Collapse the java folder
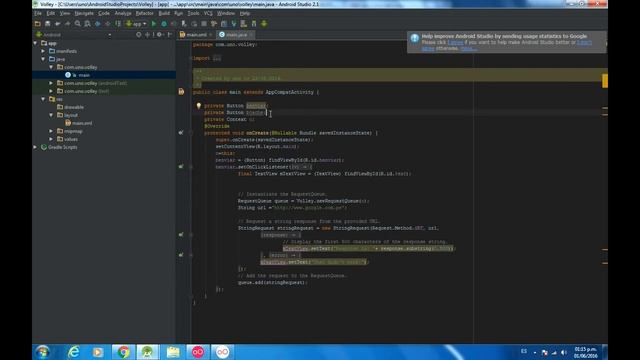Image resolution: width=640 pixels, height=360 pixels. click(x=43, y=59)
